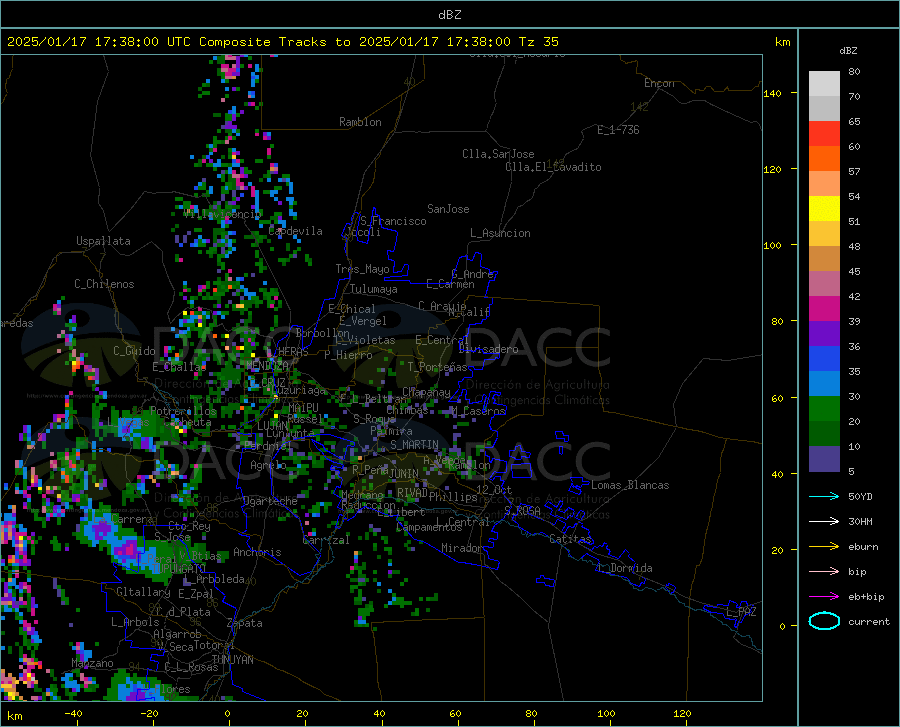Click the L_PAZ label
Image resolution: width=900 pixels, height=727 pixels.
click(741, 612)
